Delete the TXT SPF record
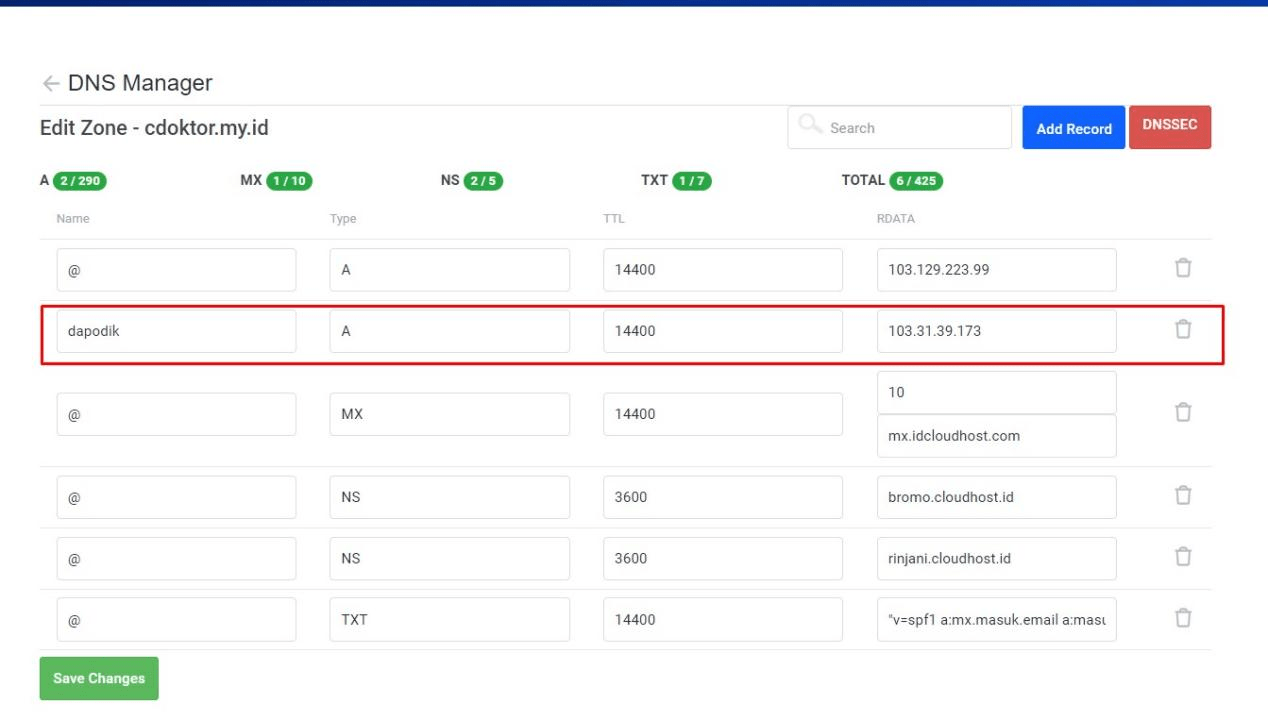This screenshot has height=720, width=1268. coord(1183,618)
